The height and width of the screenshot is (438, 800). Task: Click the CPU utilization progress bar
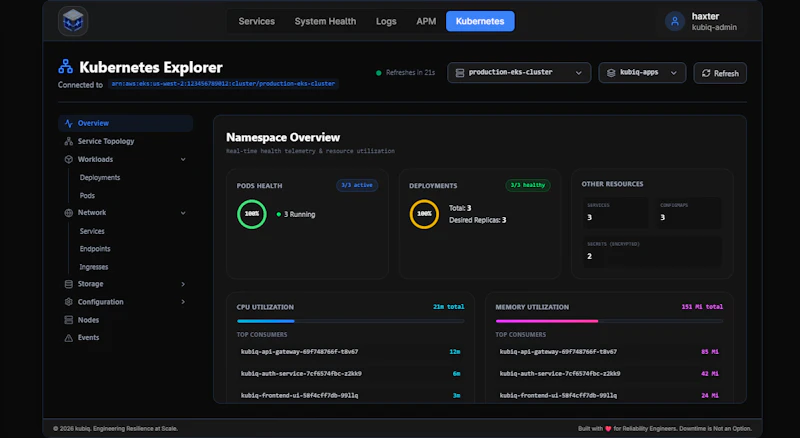tap(351, 321)
